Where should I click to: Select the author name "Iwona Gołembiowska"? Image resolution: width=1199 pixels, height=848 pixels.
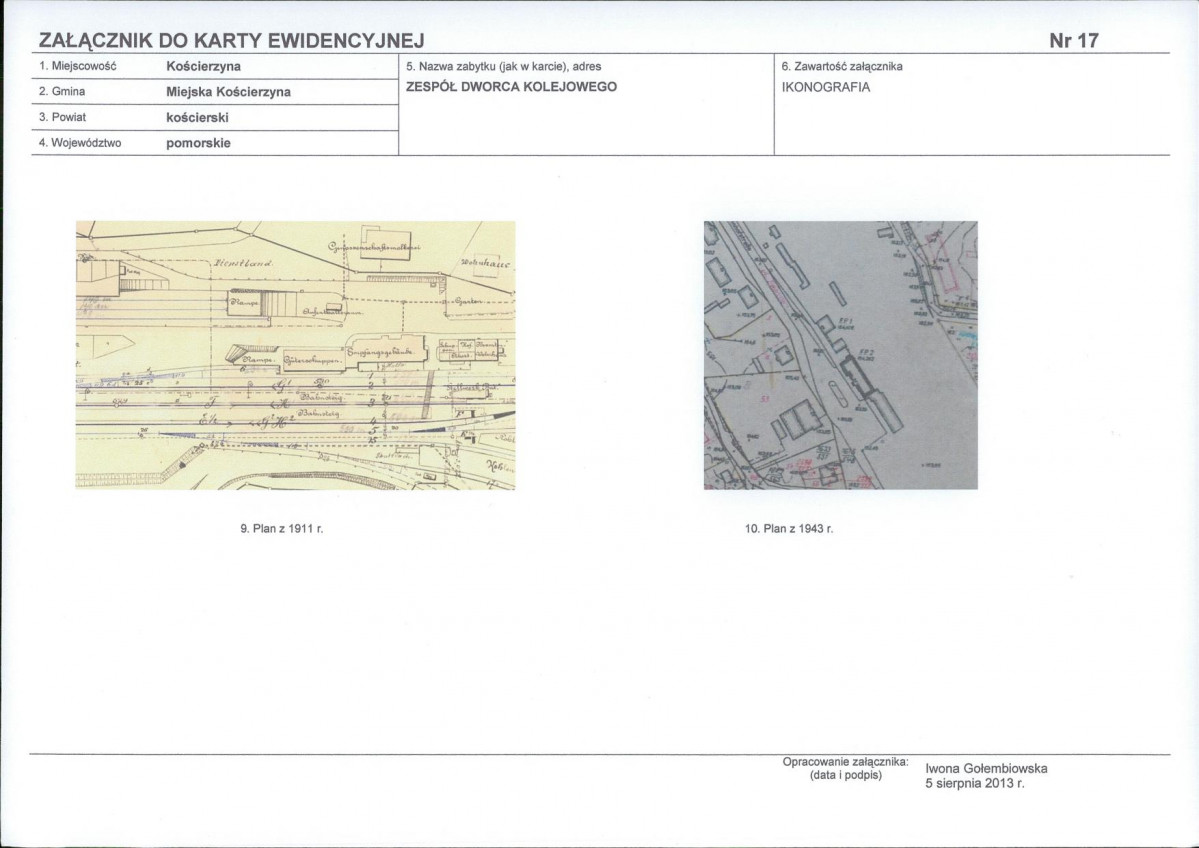986,768
